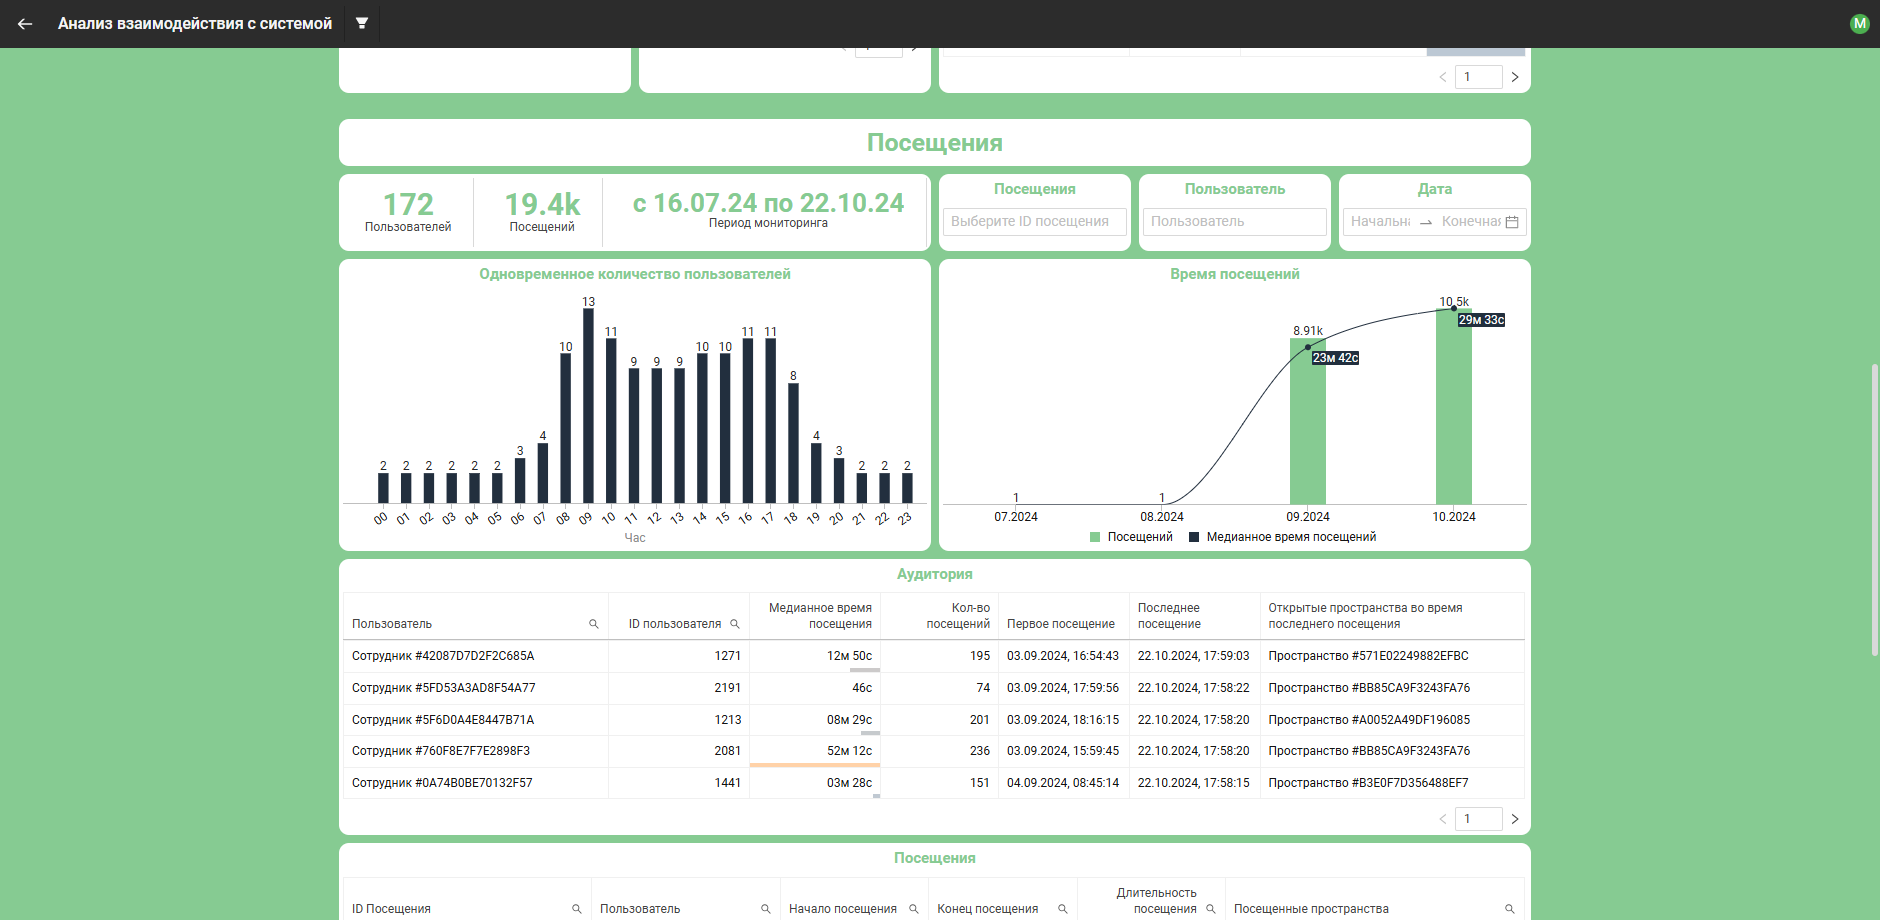Click the 29м 33с median time point label
The width and height of the screenshot is (1880, 920).
(1481, 320)
